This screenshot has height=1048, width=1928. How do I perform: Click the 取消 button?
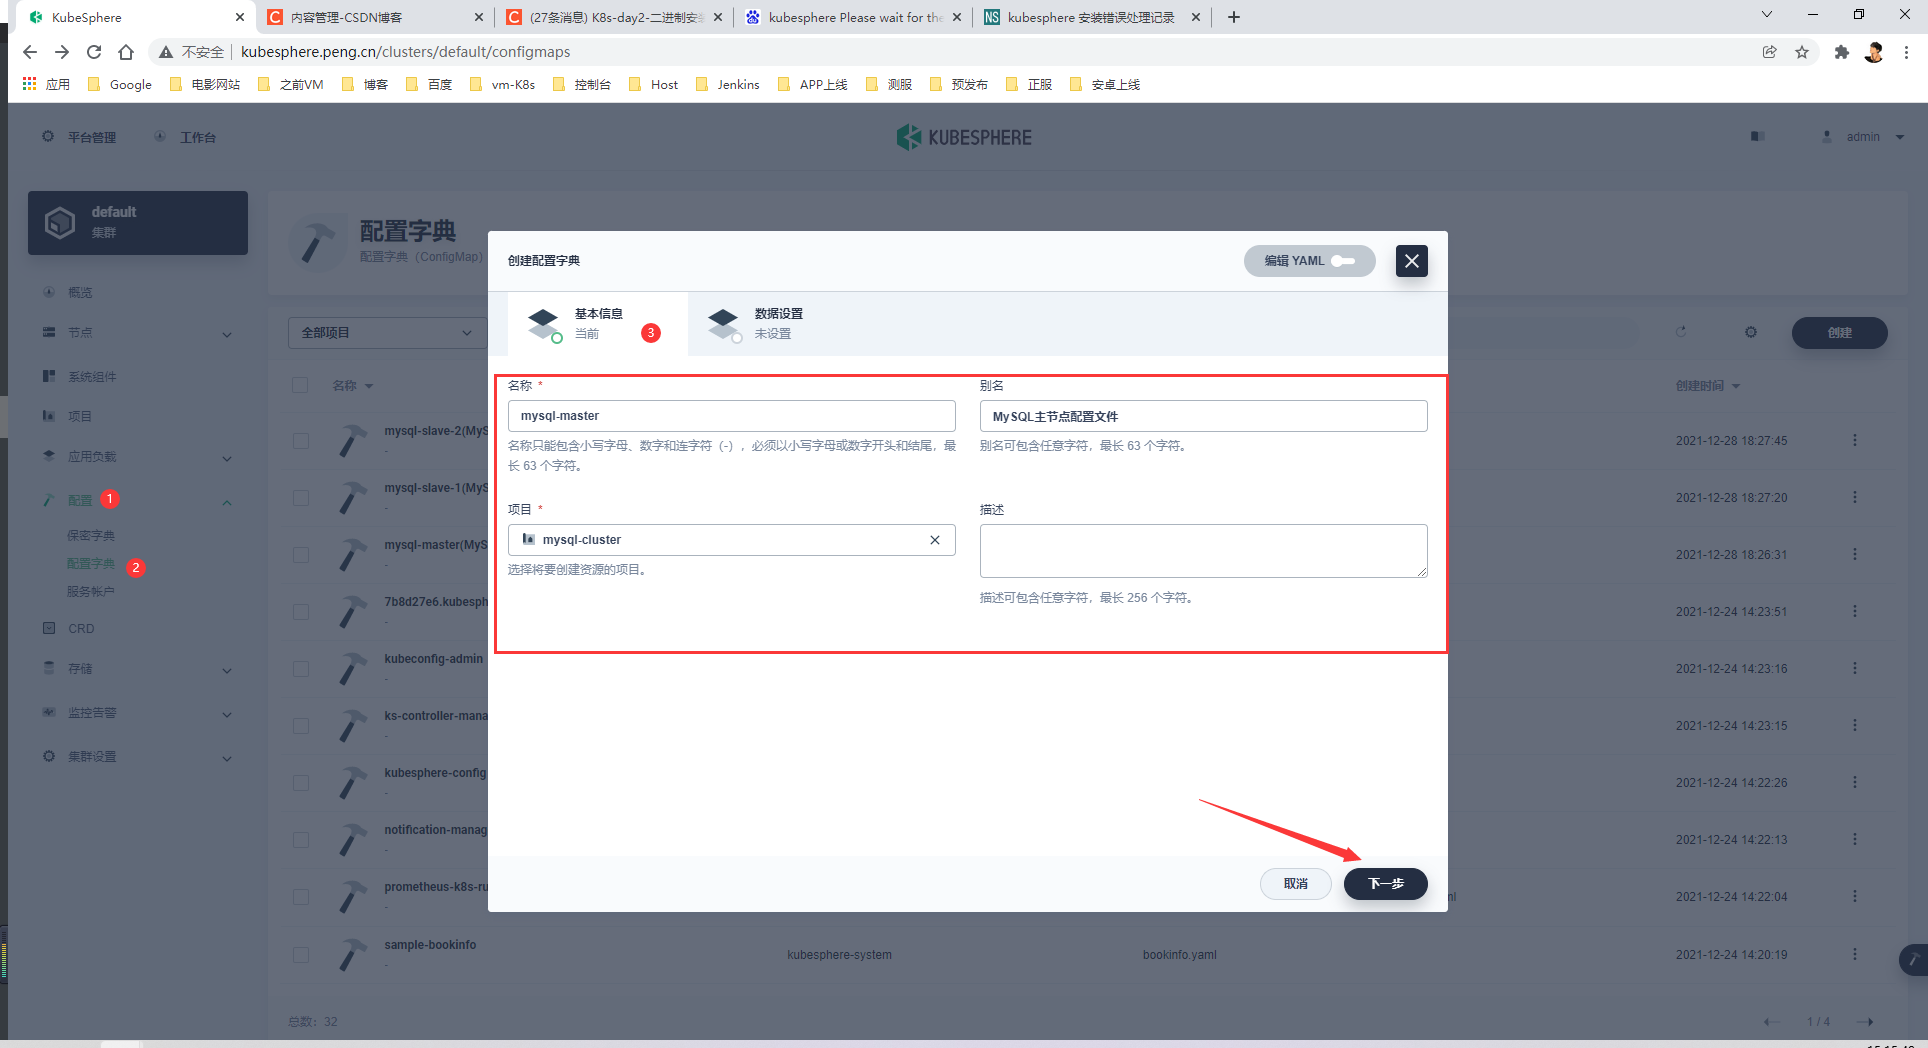[x=1295, y=884]
